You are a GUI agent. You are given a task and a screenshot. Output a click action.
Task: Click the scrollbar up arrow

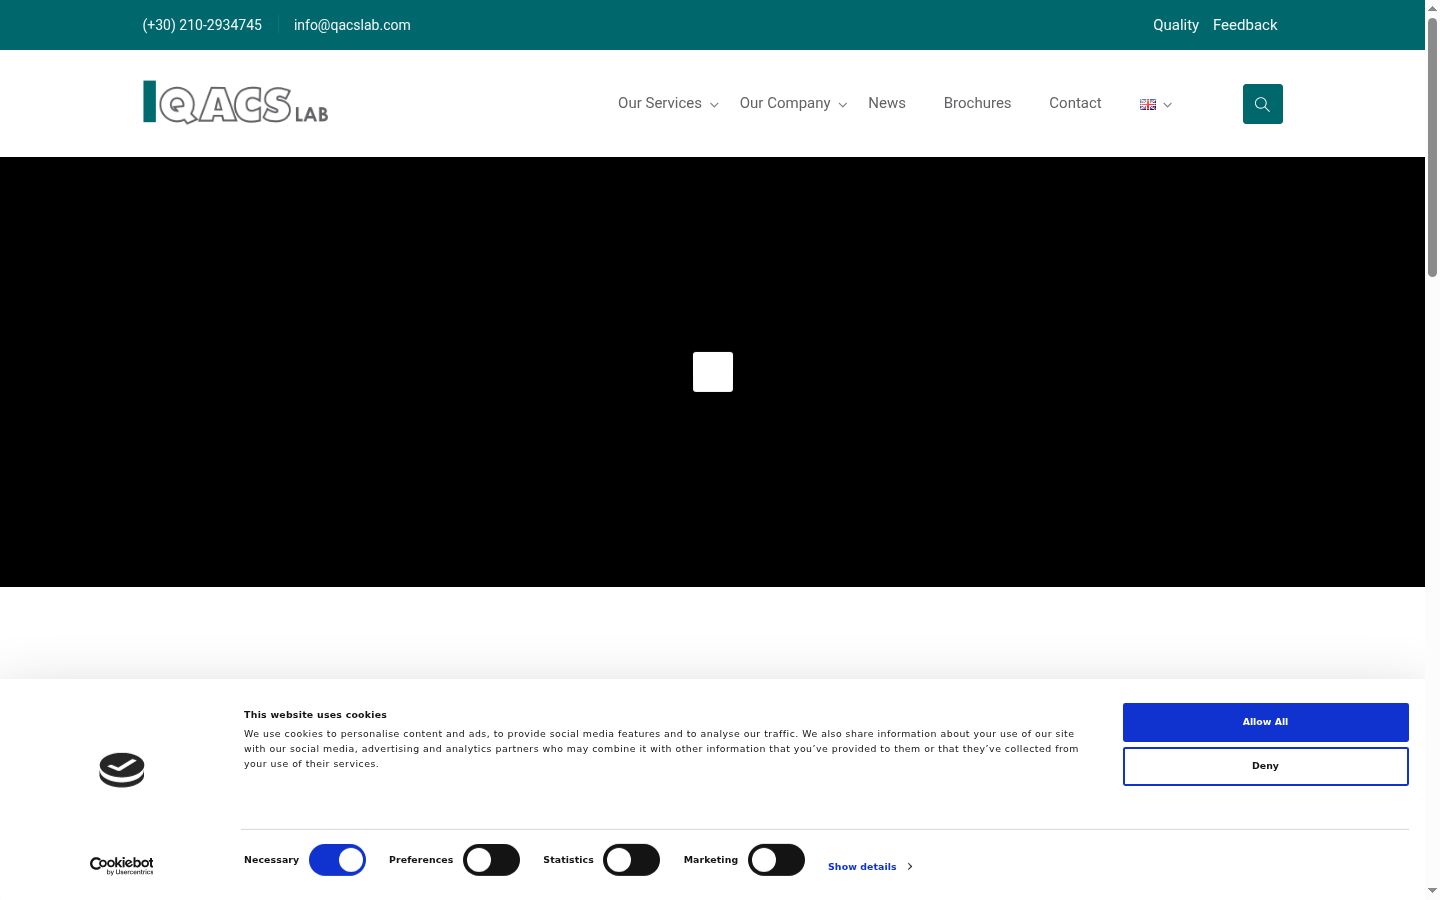1432,7
